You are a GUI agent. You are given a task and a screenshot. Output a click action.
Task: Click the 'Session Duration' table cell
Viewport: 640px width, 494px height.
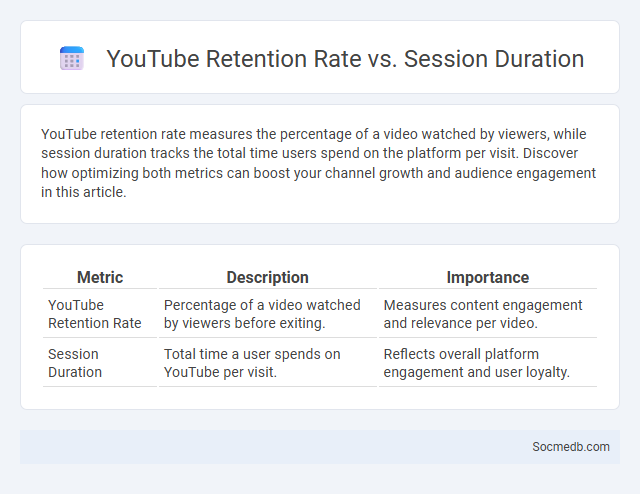pyautogui.click(x=100, y=363)
